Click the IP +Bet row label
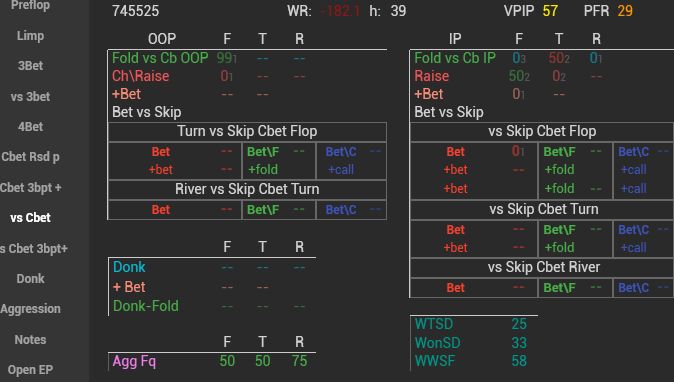Screen dimensions: 674x382 [429, 94]
